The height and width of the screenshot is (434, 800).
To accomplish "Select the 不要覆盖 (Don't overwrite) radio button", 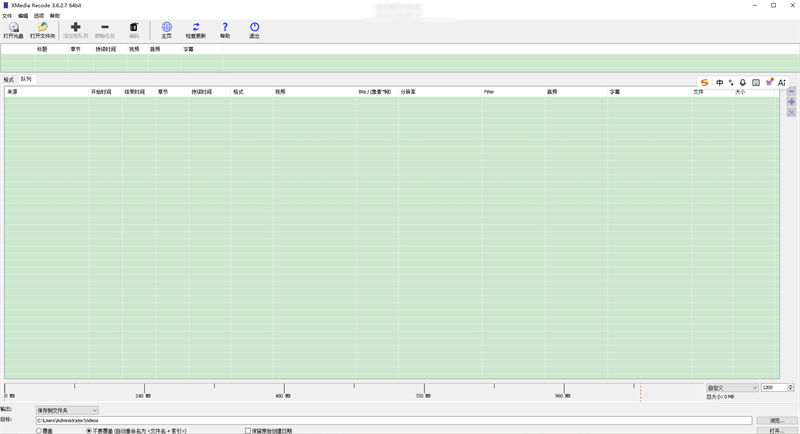I will click(89, 430).
